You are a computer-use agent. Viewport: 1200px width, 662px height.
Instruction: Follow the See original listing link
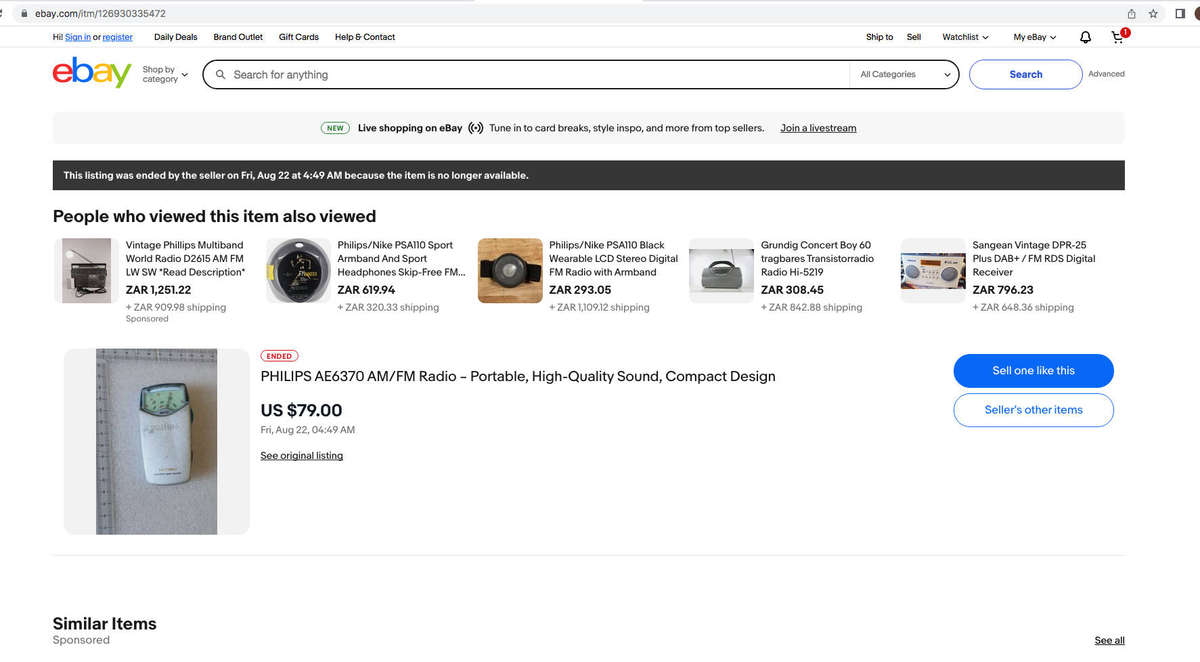pos(301,456)
